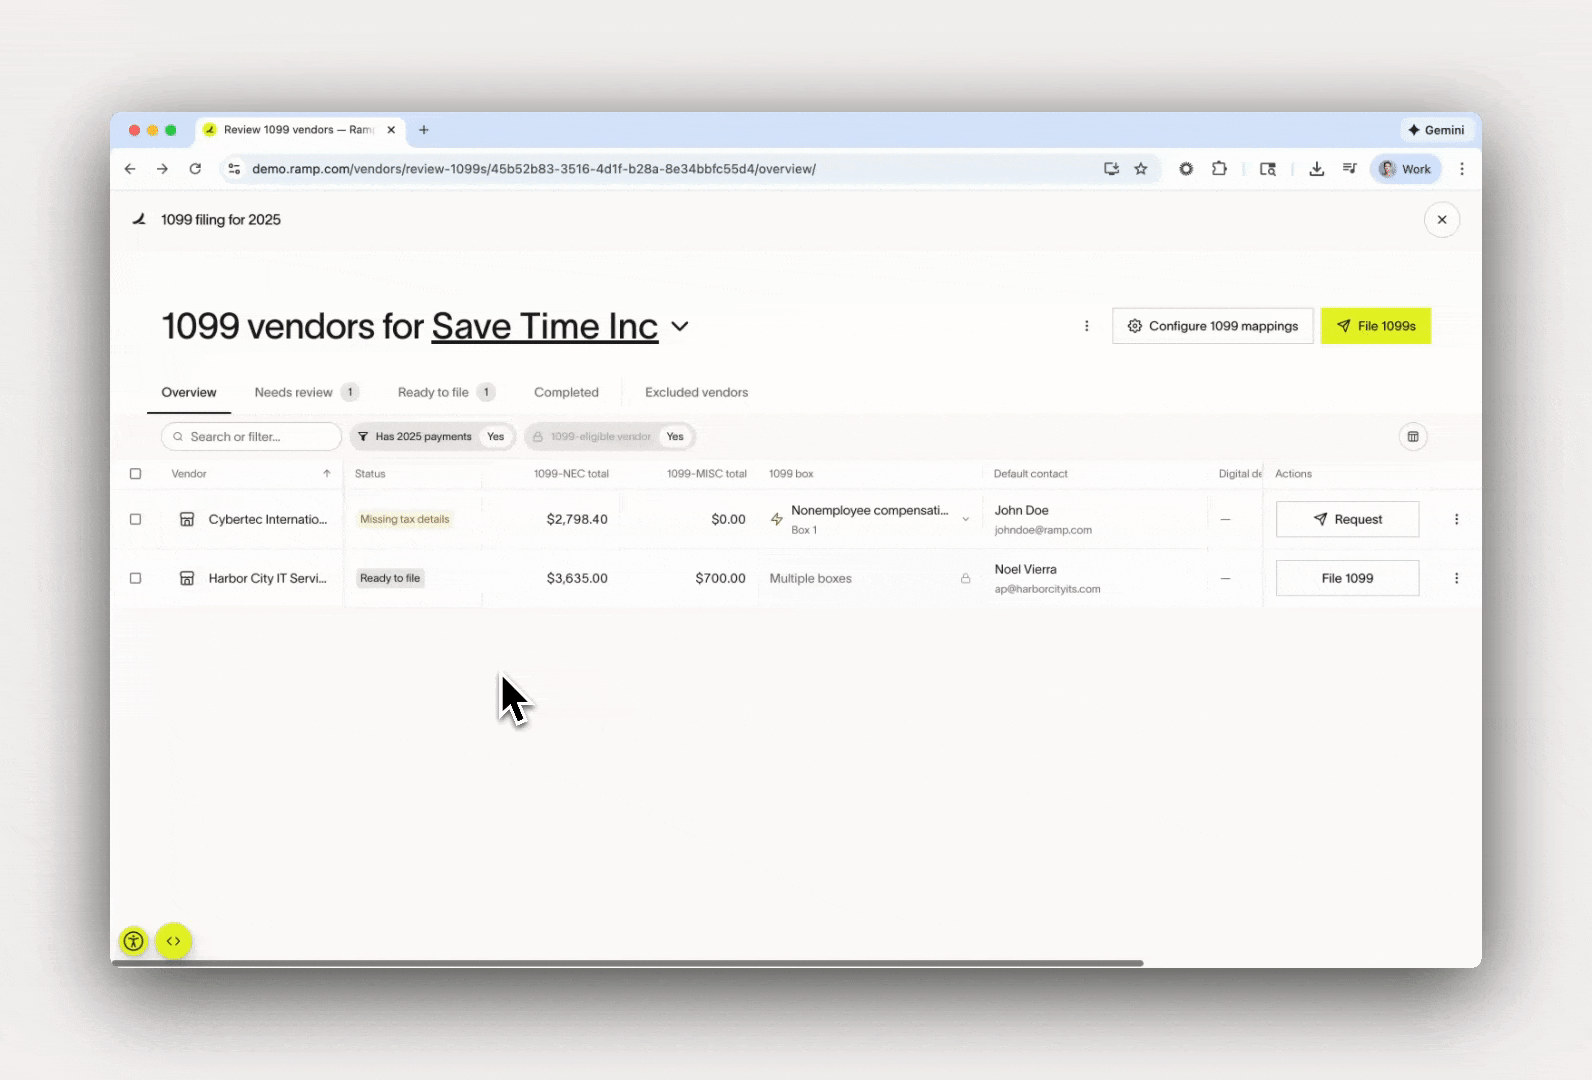Click the $700.00 MISC total
This screenshot has height=1080, width=1592.
pos(720,578)
